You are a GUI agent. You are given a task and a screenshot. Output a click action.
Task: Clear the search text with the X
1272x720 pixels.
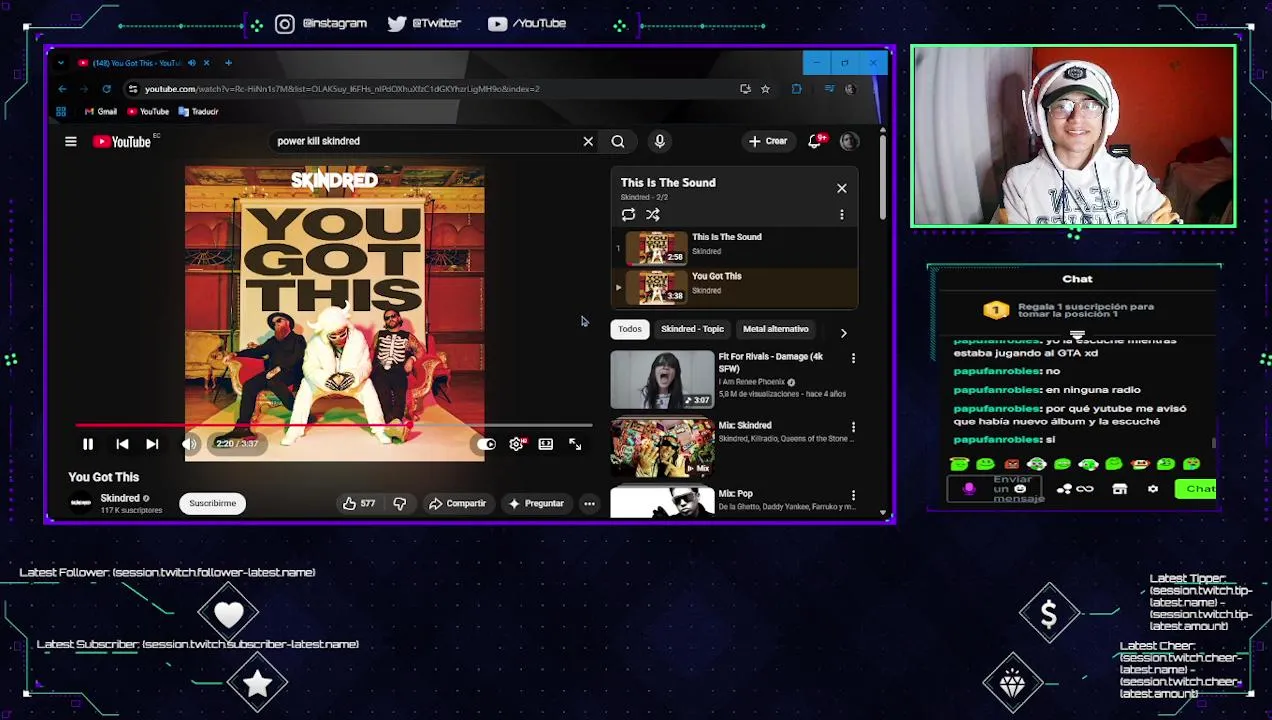[x=588, y=141]
